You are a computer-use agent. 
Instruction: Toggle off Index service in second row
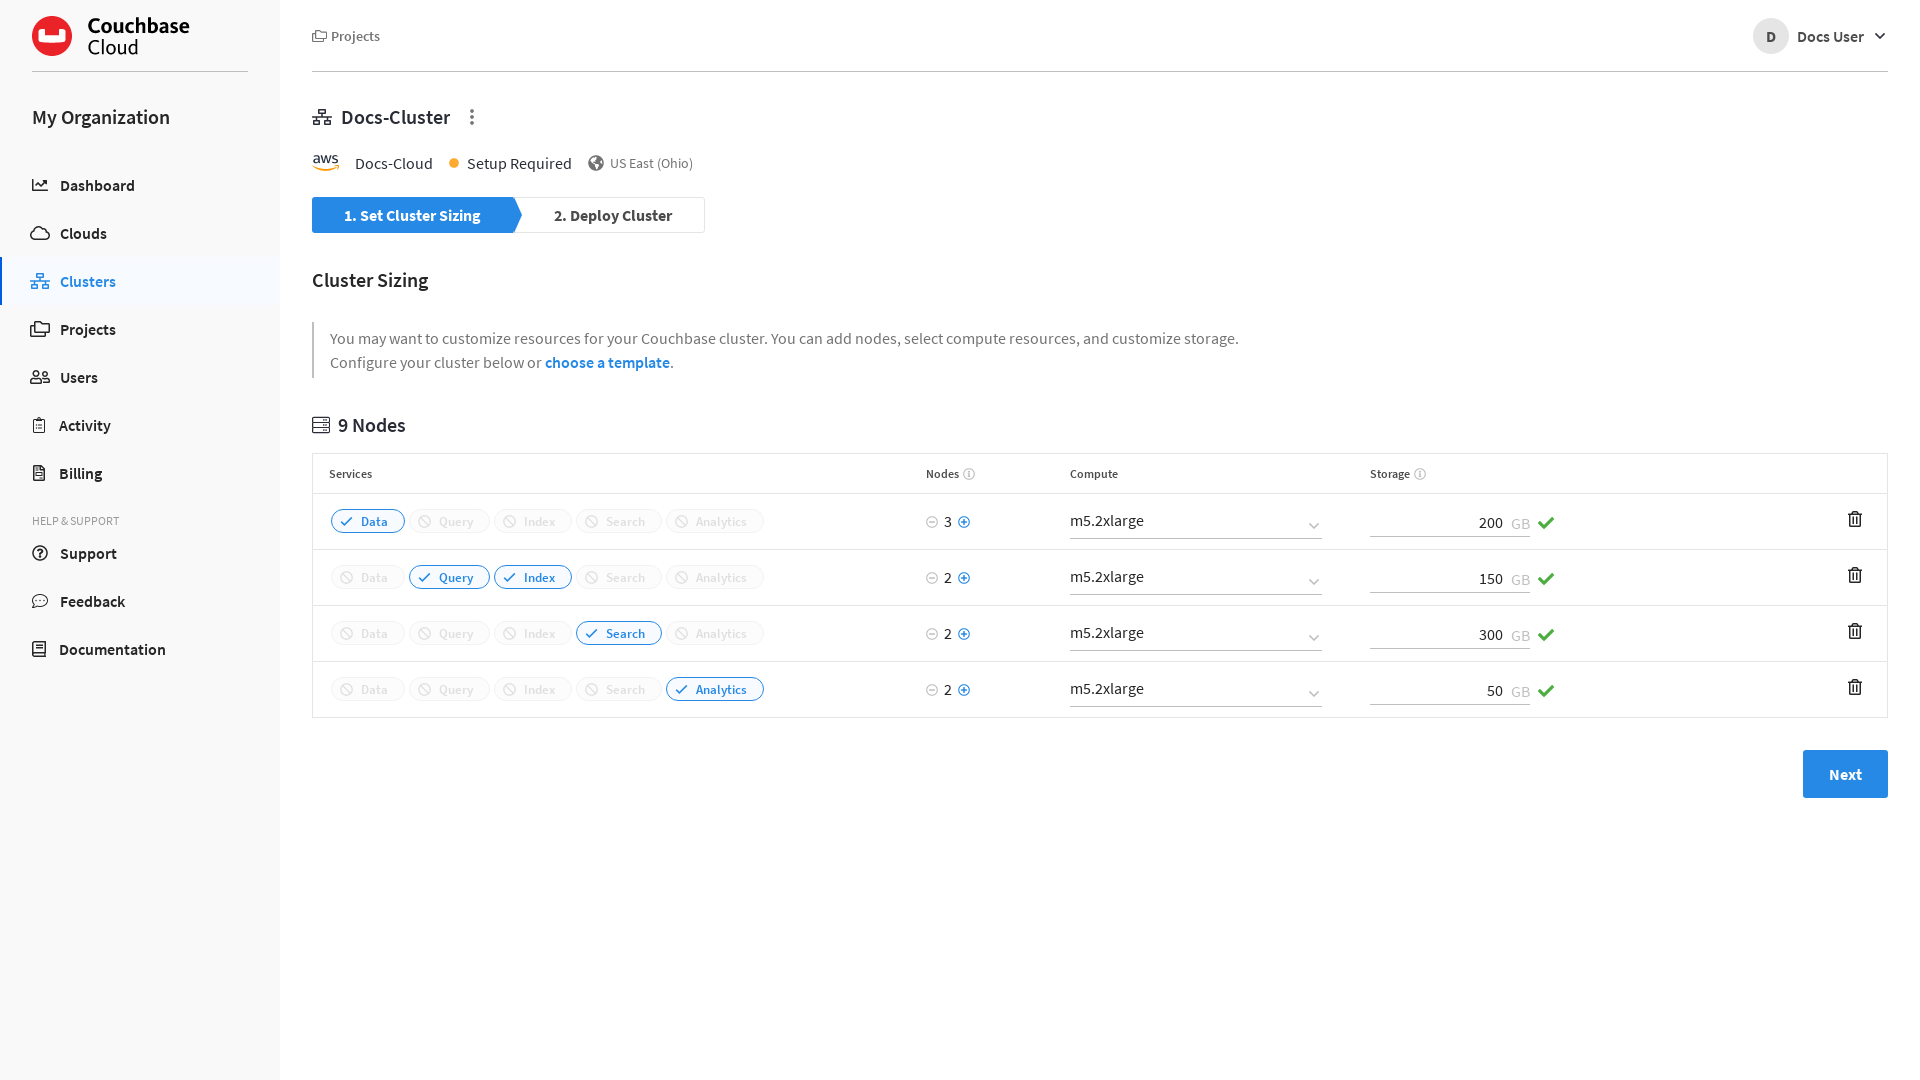pyautogui.click(x=533, y=577)
